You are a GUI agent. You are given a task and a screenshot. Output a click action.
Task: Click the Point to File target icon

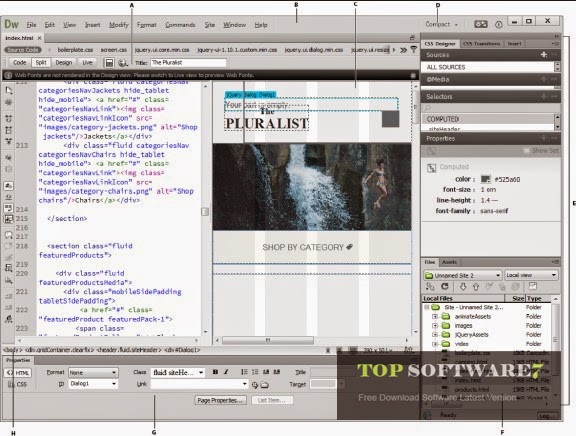[255, 385]
